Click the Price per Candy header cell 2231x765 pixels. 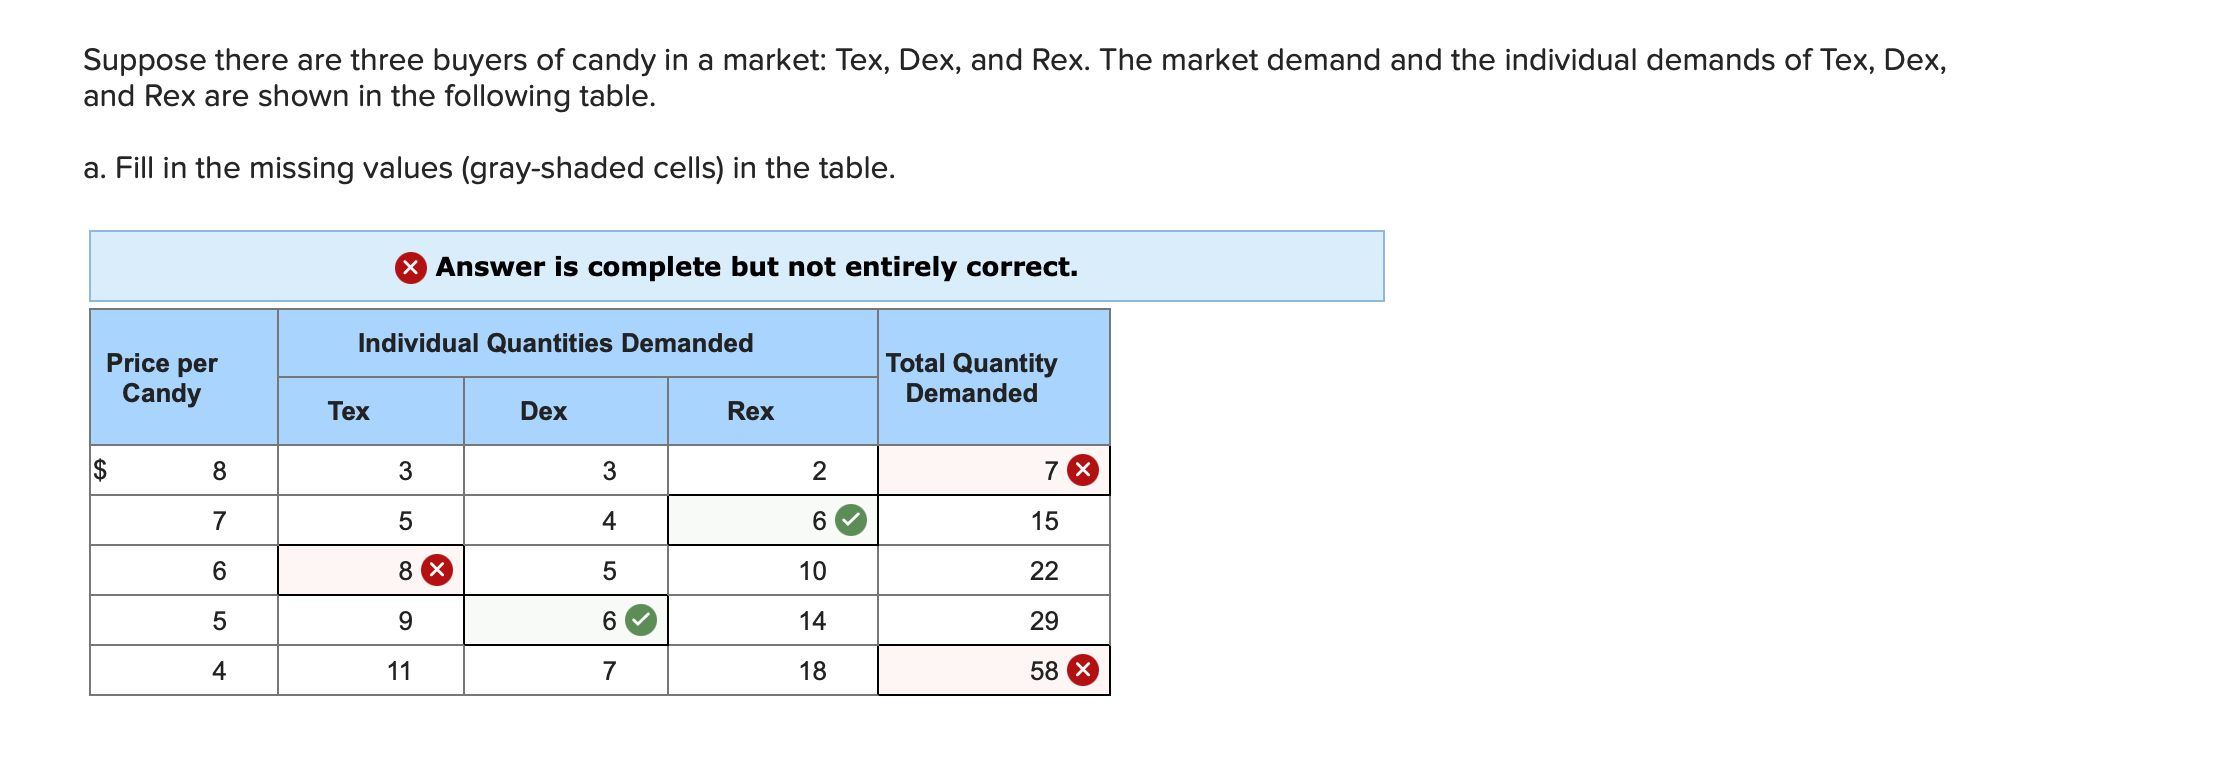point(163,378)
